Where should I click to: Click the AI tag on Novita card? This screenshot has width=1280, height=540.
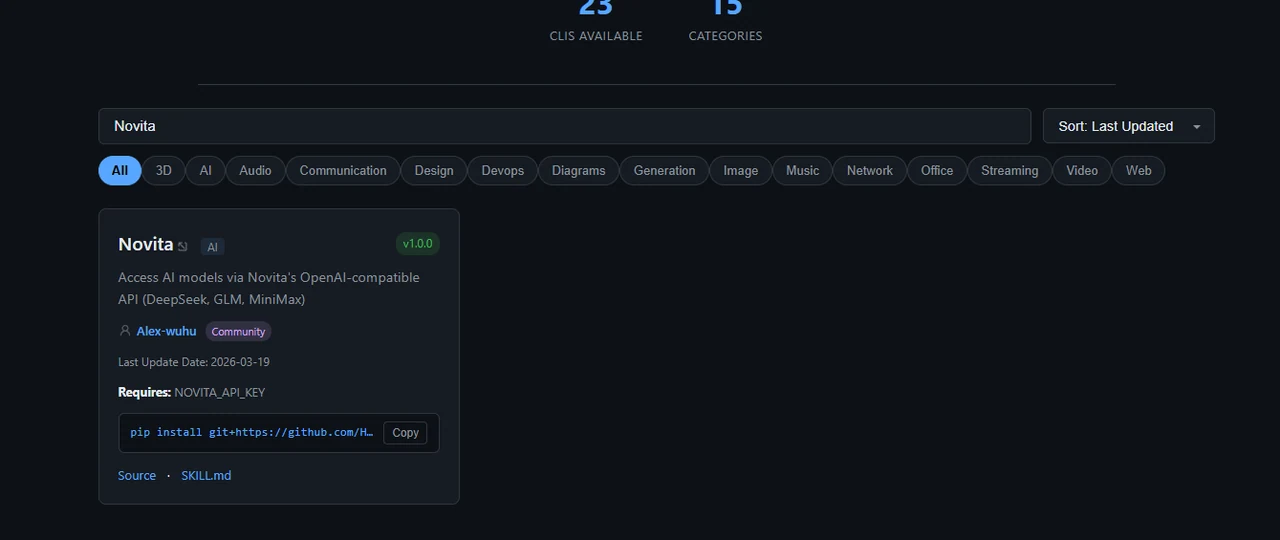(212, 247)
